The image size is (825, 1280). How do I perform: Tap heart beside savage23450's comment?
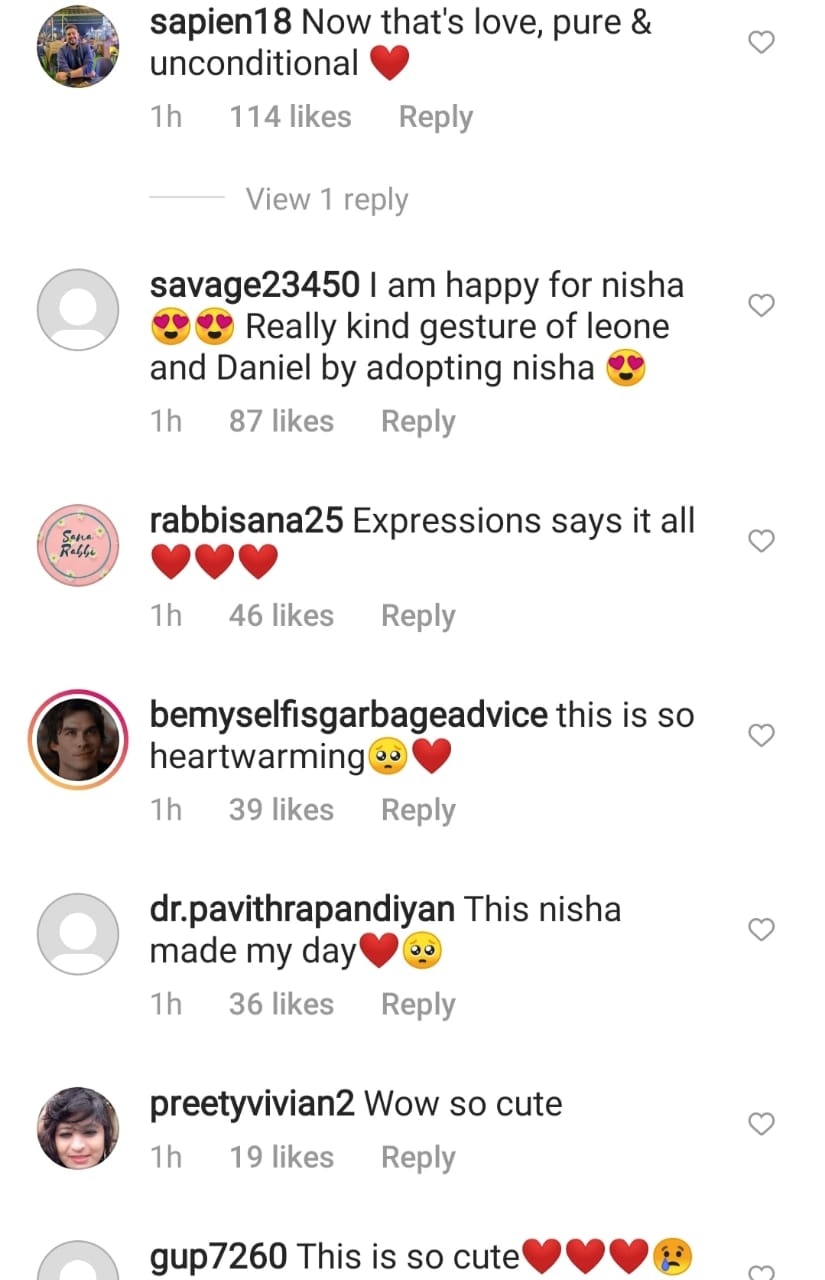(762, 305)
